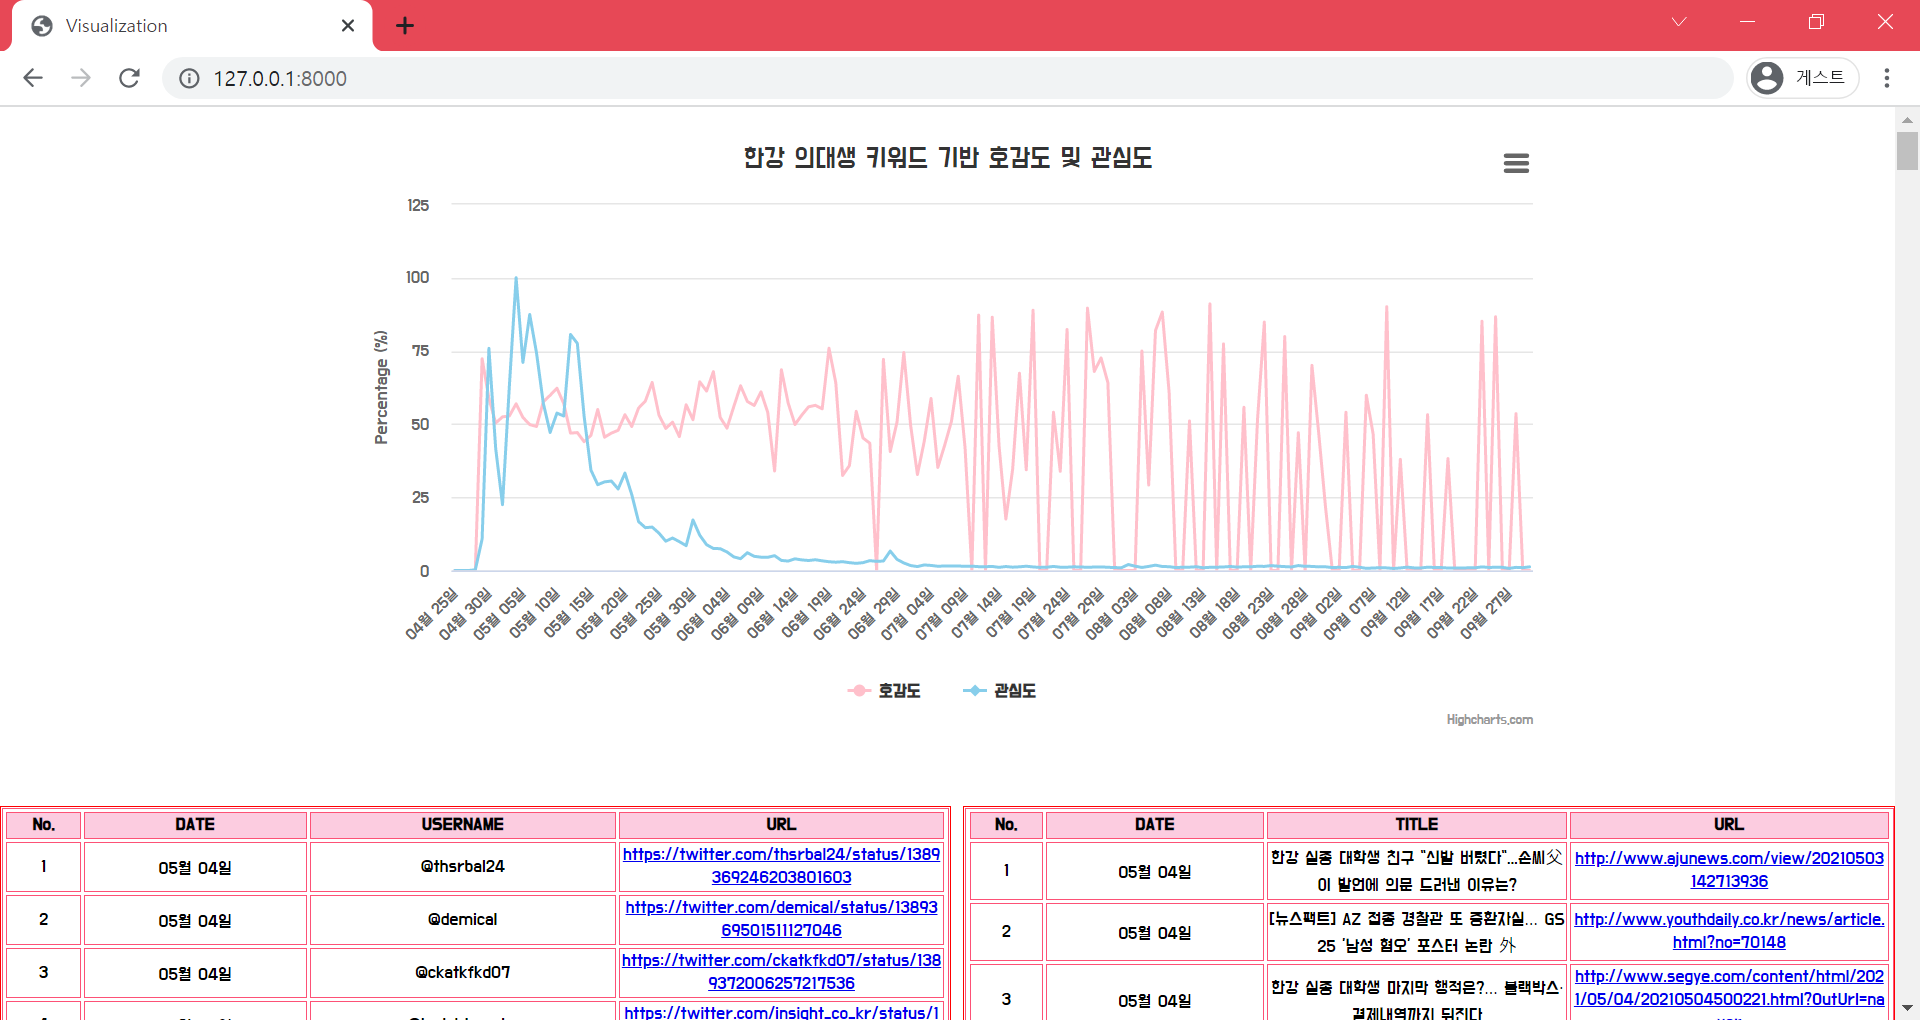The width and height of the screenshot is (1920, 1020).
Task: Open the youthdaily news article link
Action: pyautogui.click(x=1729, y=930)
